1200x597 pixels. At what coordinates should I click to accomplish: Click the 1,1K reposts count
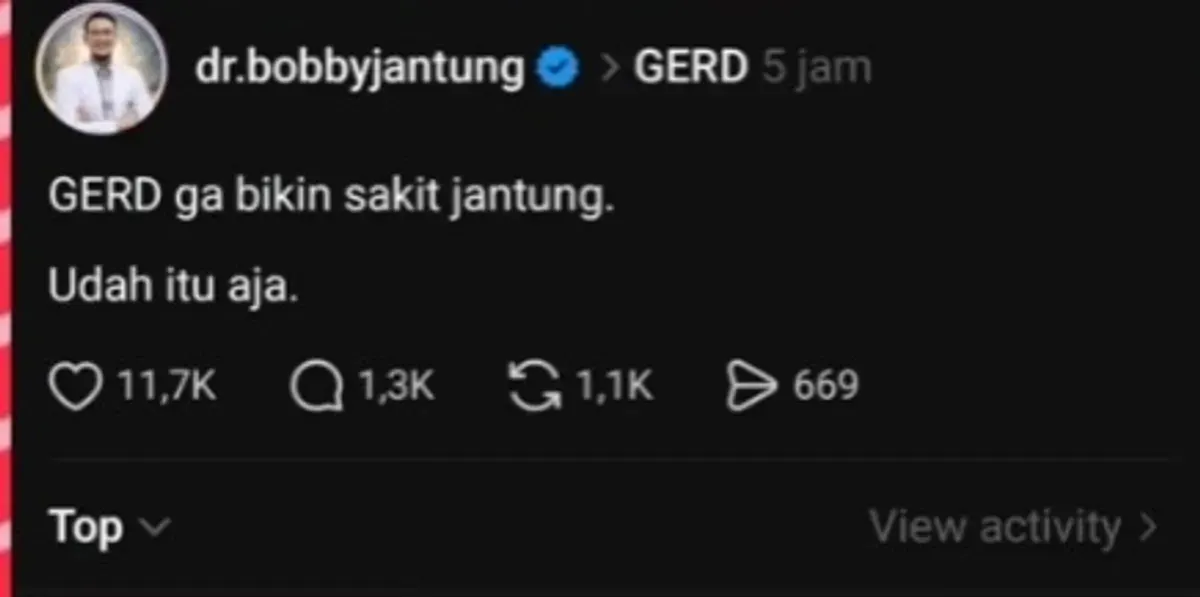614,386
